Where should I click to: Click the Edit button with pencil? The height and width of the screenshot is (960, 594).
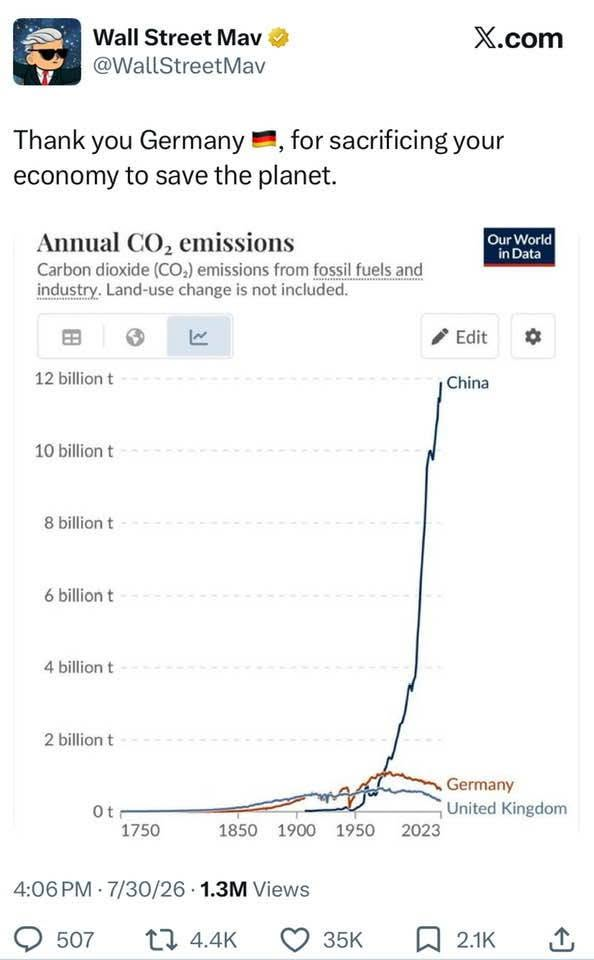click(x=459, y=337)
